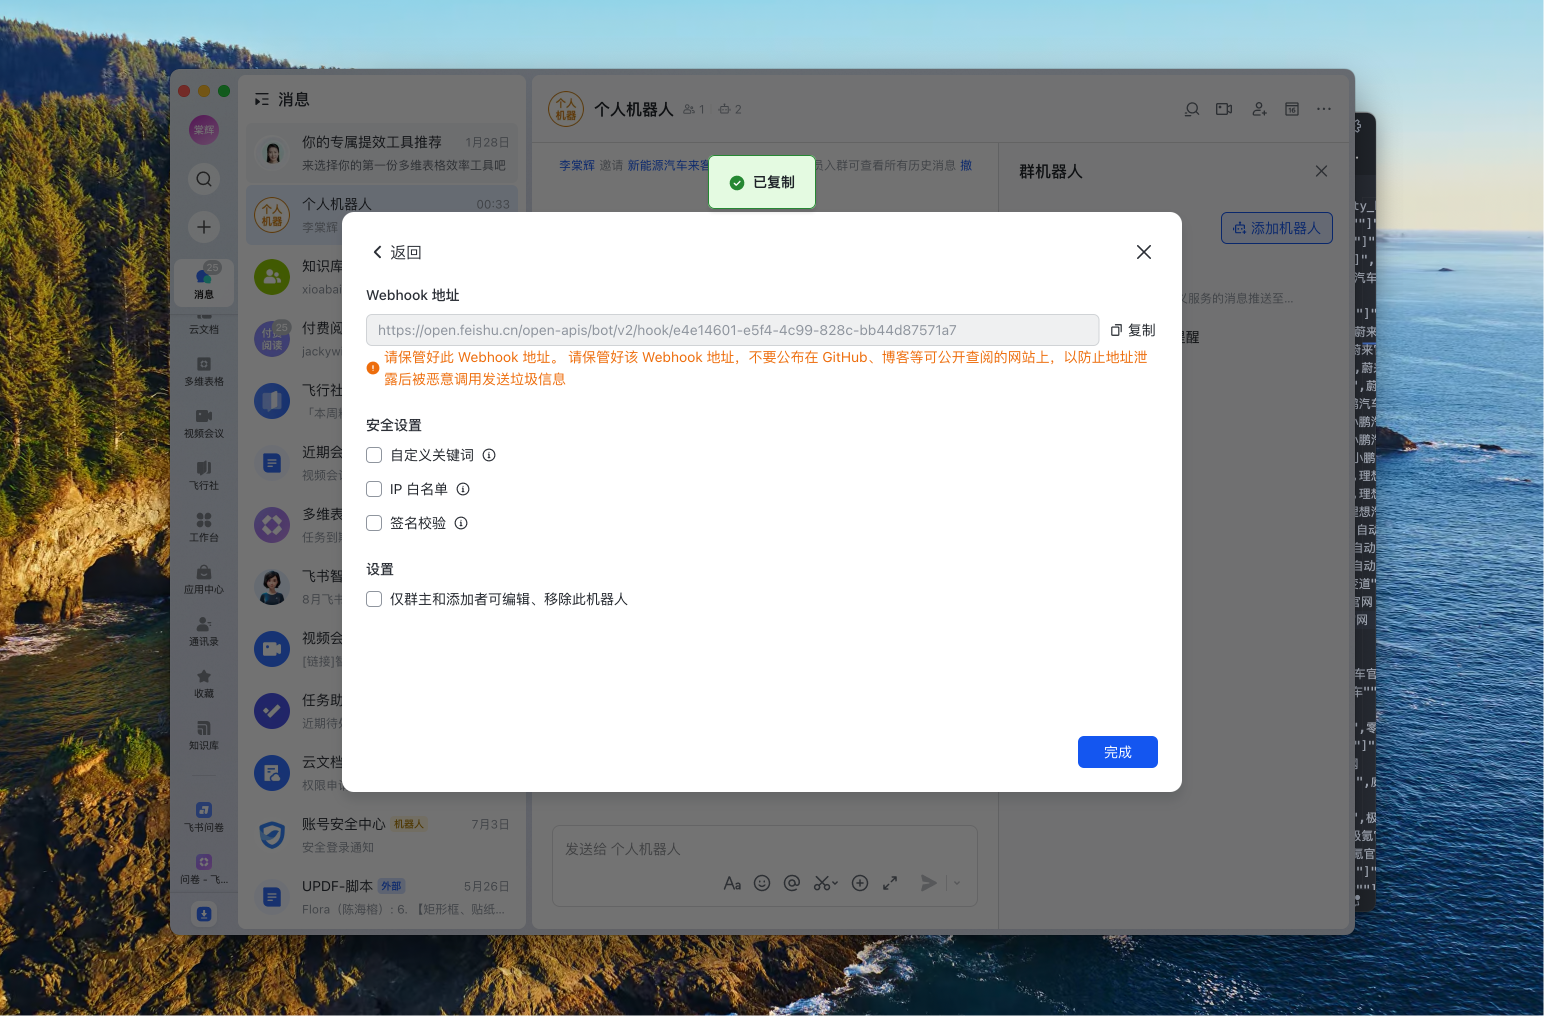Add a member via chat header icon

[x=1259, y=109]
